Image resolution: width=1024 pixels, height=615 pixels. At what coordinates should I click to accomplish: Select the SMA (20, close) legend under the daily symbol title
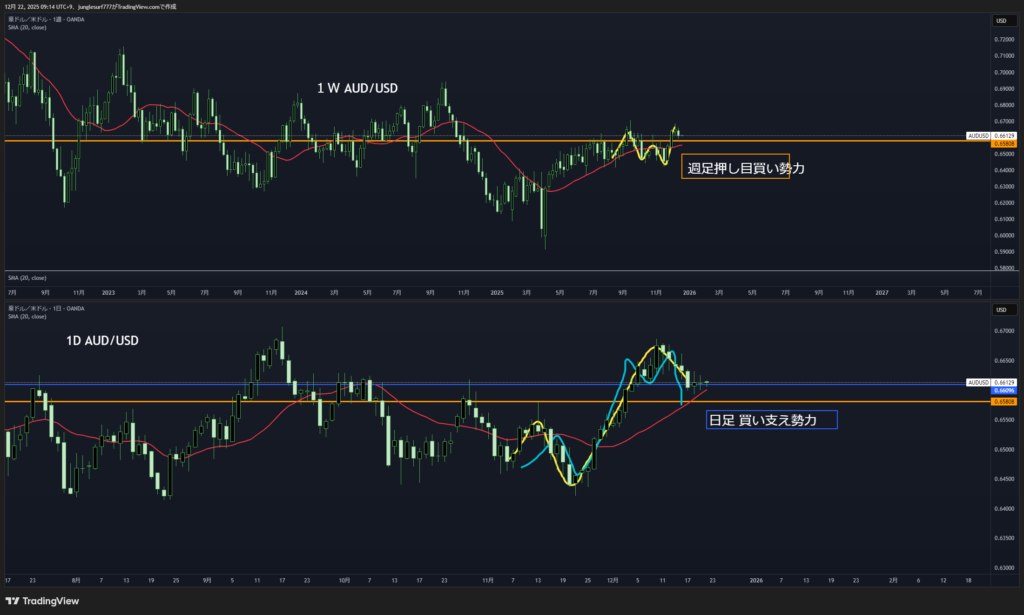click(27, 315)
